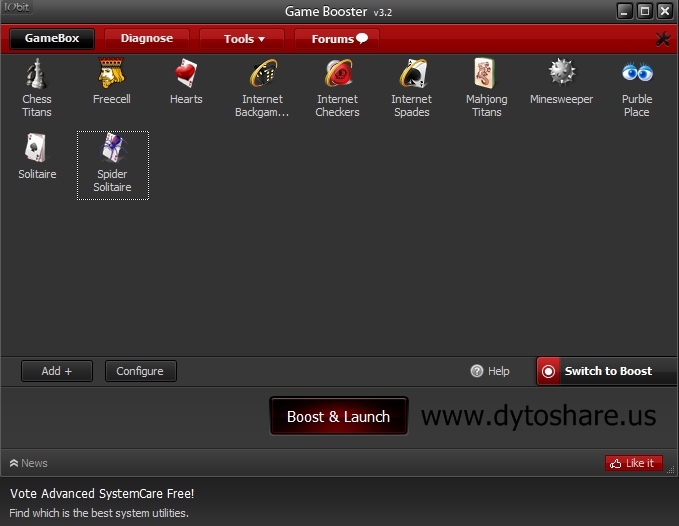Viewport: 679px width, 526px height.
Task: Select the Freecell king icon
Action: 111,73
